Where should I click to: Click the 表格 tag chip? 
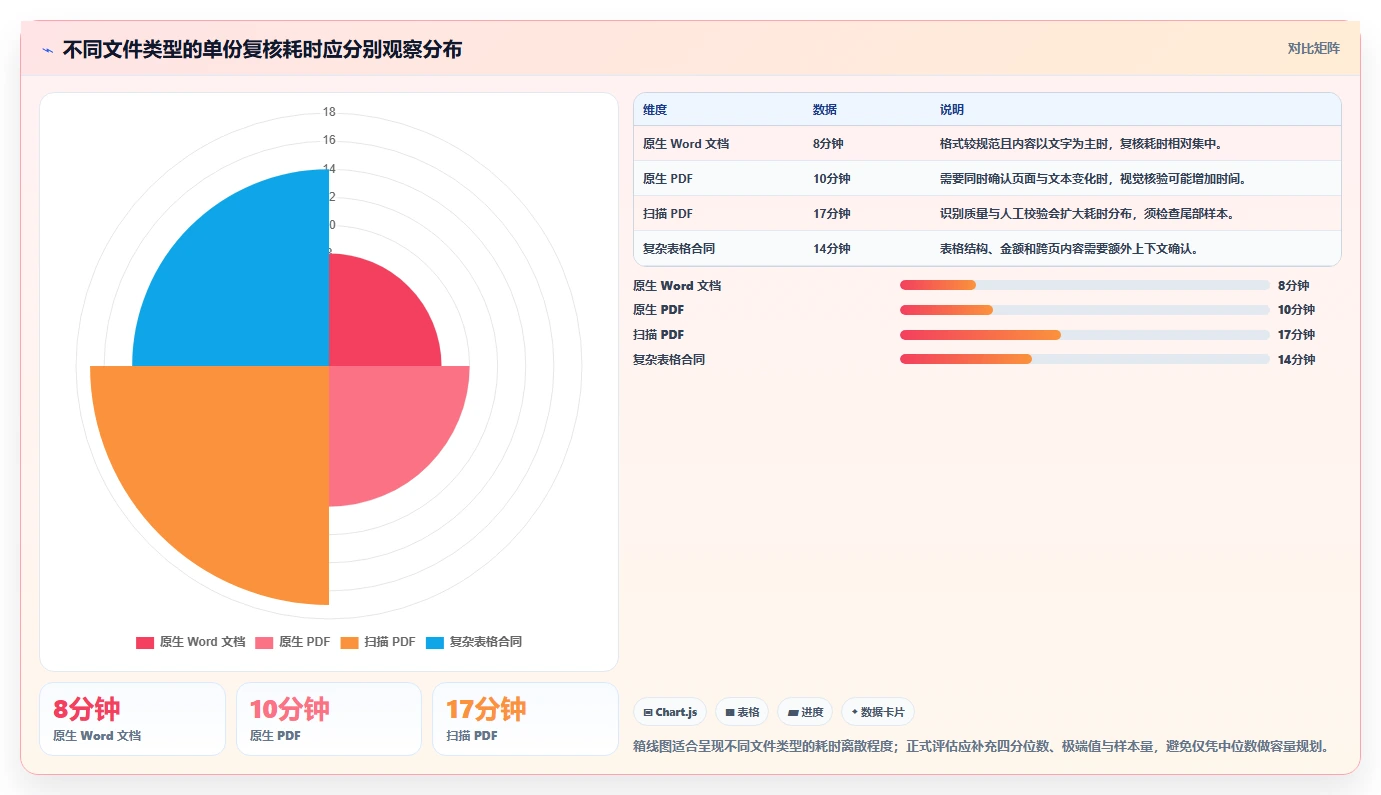click(x=742, y=712)
